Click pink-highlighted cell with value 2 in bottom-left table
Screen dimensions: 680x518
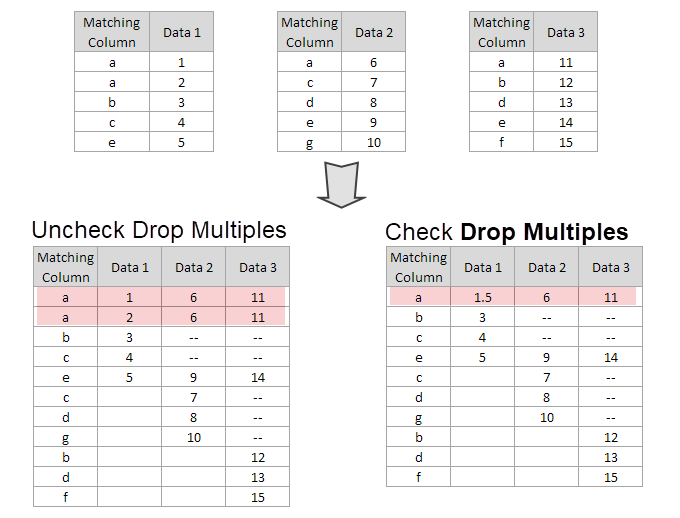point(129,317)
